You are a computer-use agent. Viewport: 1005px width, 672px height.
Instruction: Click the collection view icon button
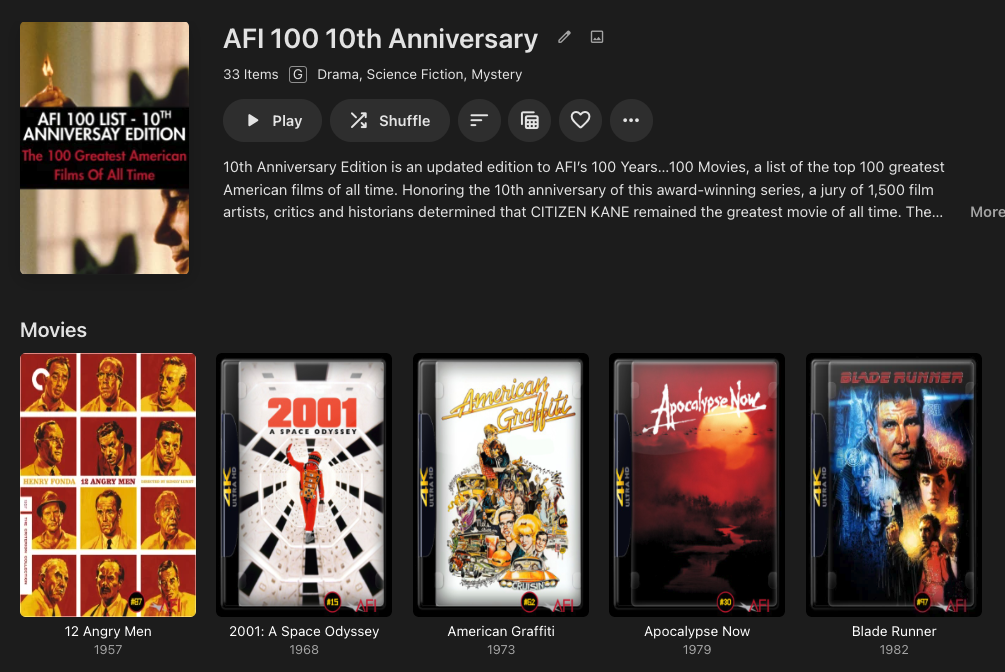(x=529, y=121)
